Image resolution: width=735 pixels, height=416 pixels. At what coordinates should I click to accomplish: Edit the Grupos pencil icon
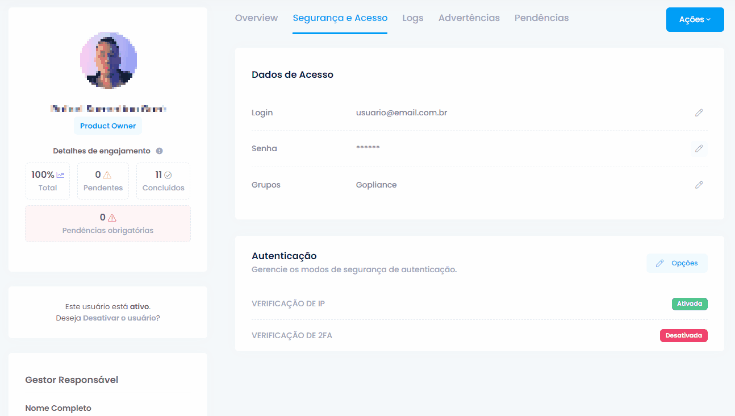(699, 185)
